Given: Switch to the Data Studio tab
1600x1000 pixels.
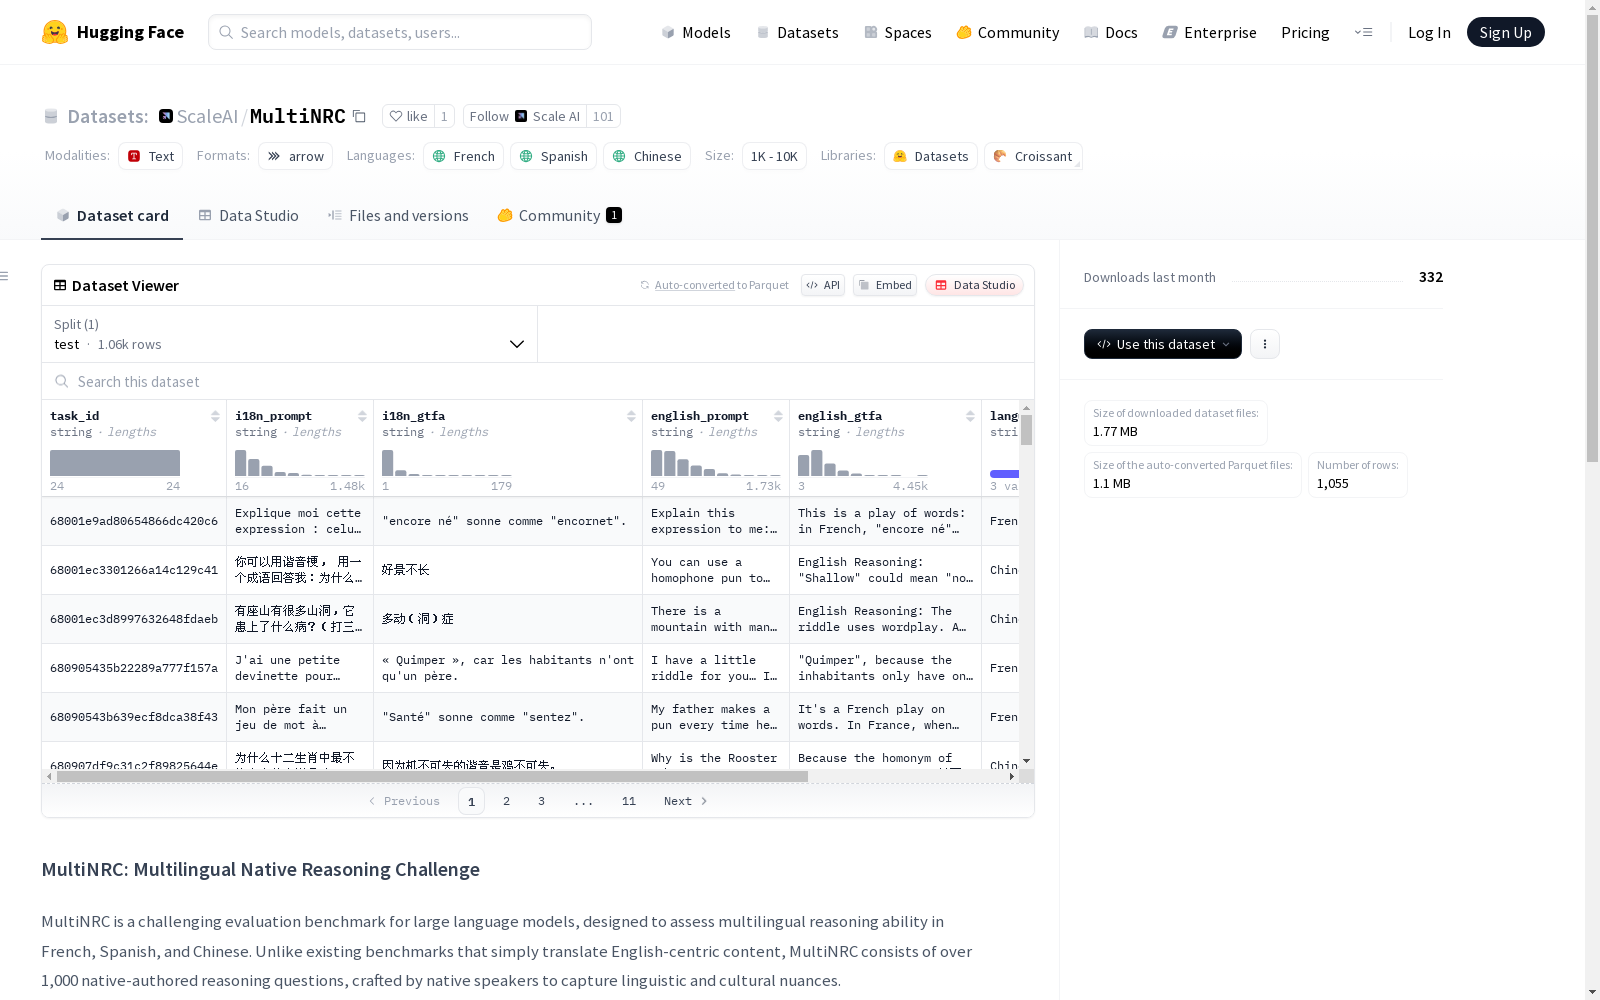Looking at the screenshot, I should tap(249, 216).
